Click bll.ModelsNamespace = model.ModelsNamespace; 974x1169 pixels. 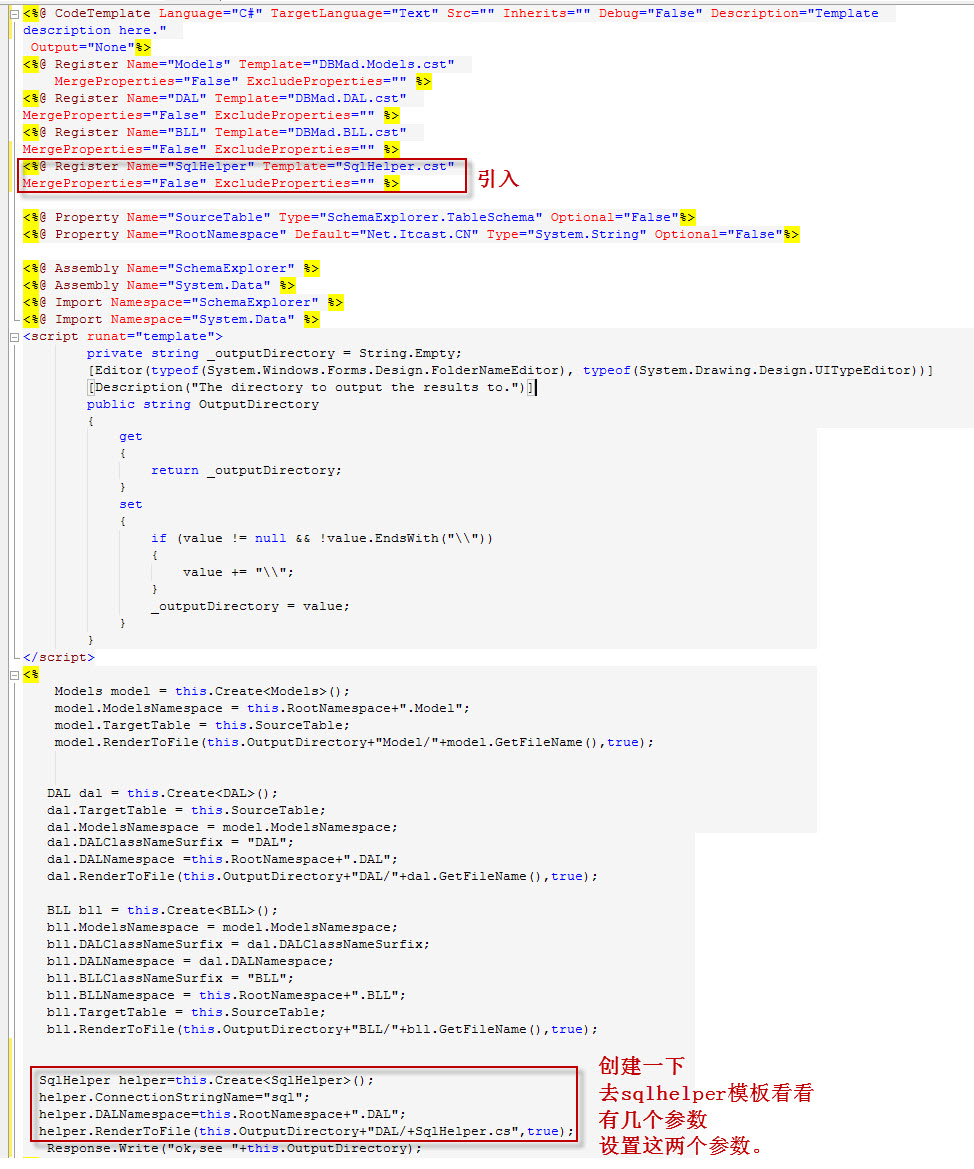coord(222,928)
